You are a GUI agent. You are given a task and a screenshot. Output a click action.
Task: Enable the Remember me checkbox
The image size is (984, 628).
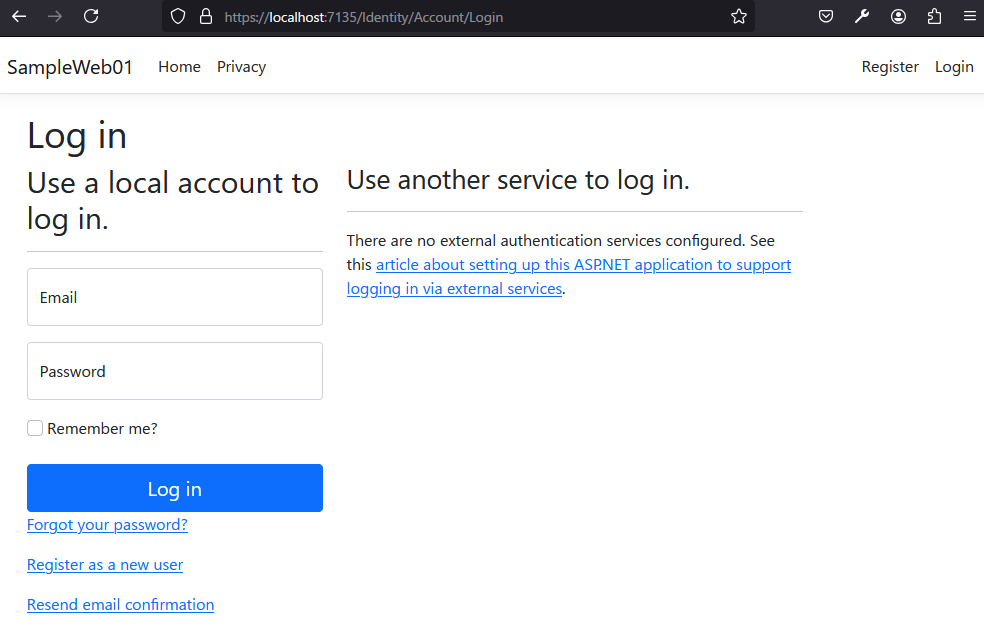[35, 428]
